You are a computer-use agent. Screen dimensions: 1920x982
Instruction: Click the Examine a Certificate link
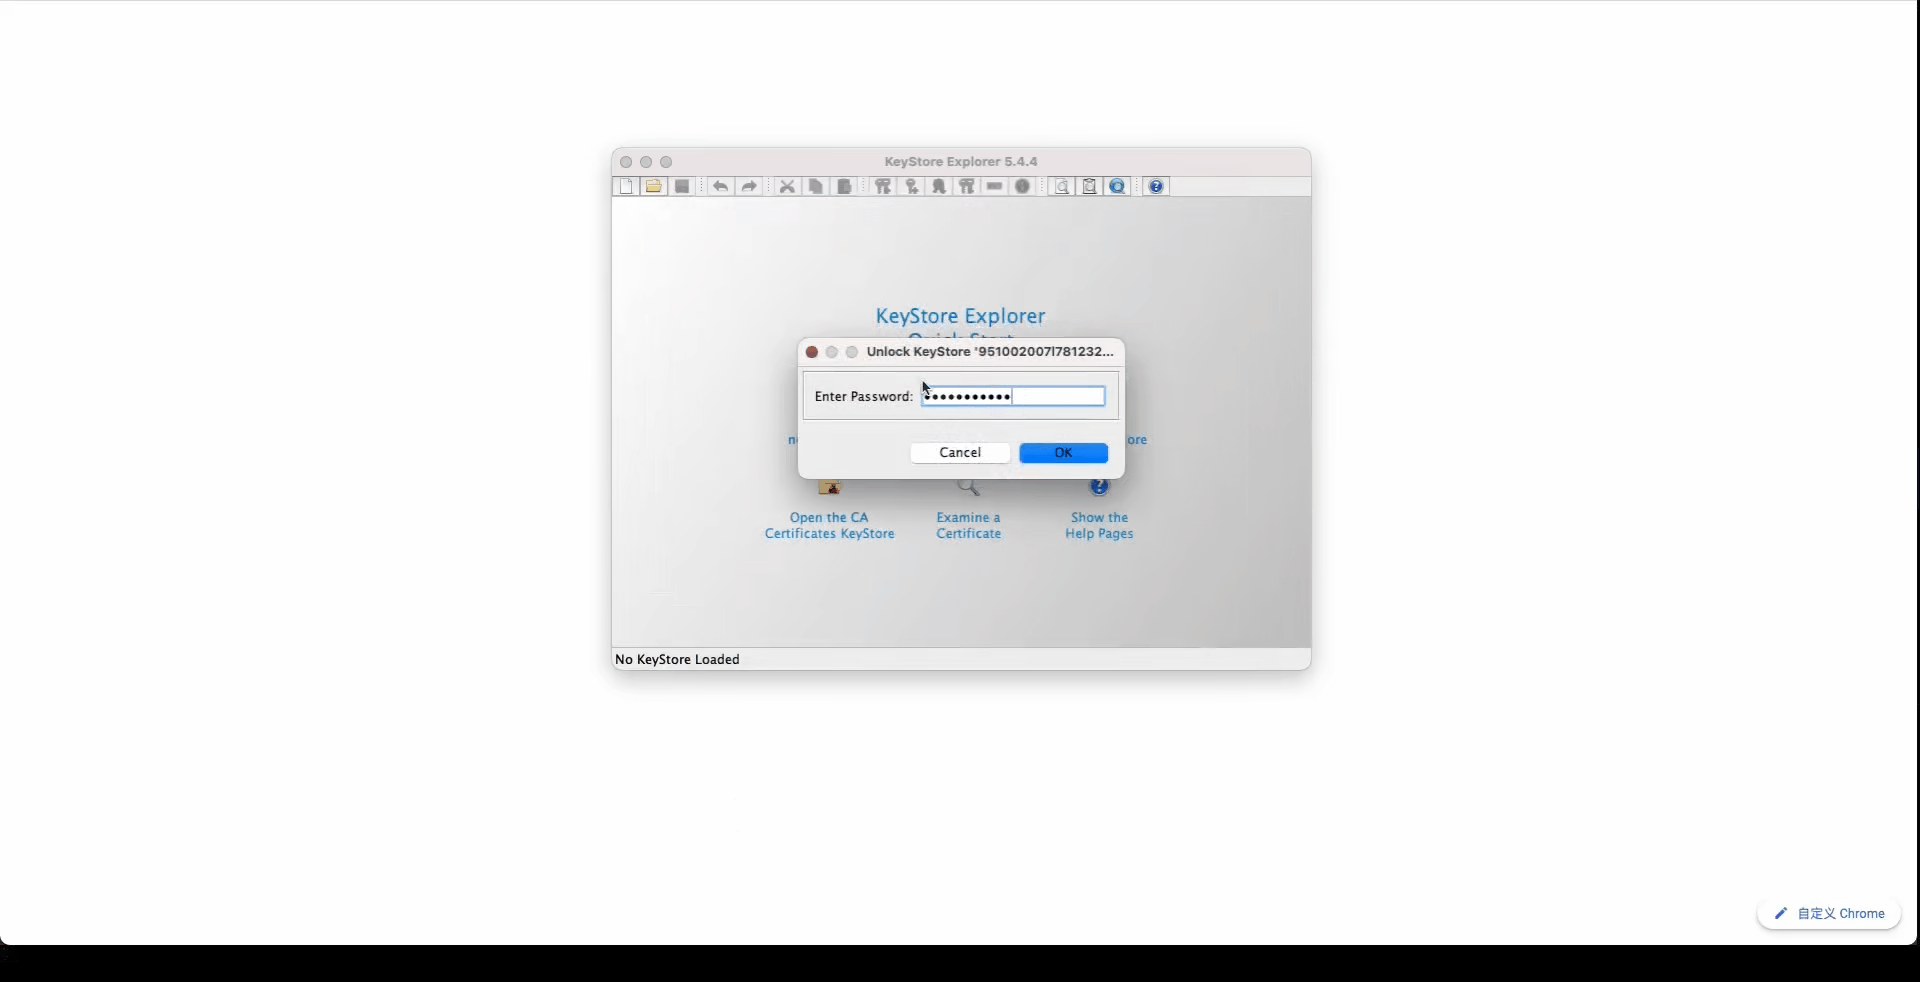pos(969,526)
